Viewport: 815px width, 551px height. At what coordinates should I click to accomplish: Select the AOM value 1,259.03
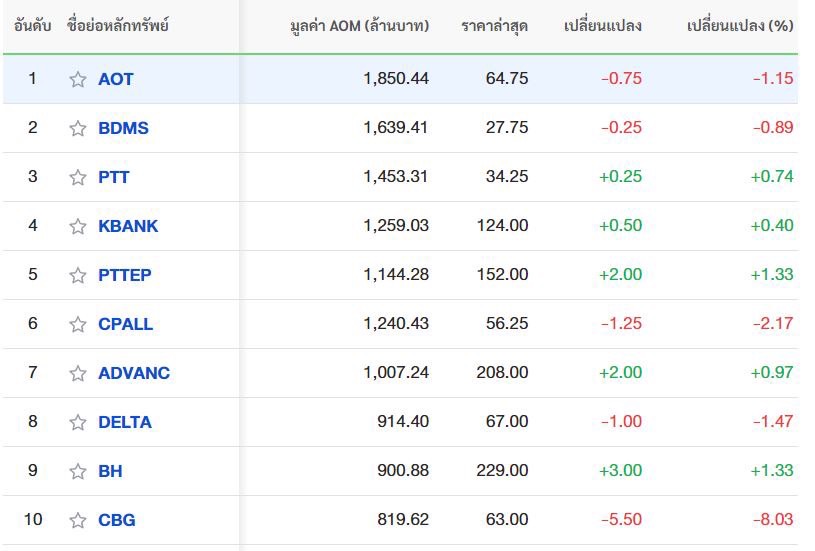[x=396, y=225]
